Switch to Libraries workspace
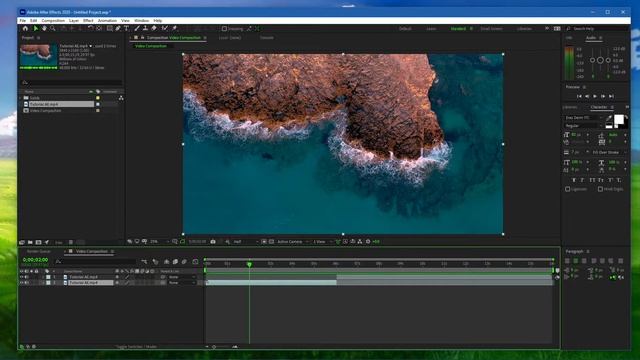Viewport: 640px width, 360px height. [x=524, y=29]
